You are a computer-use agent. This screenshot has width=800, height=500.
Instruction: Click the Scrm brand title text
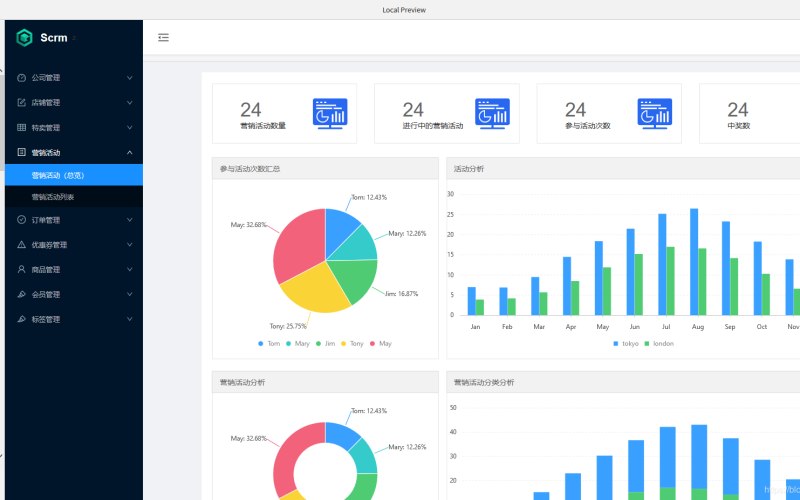[x=54, y=38]
